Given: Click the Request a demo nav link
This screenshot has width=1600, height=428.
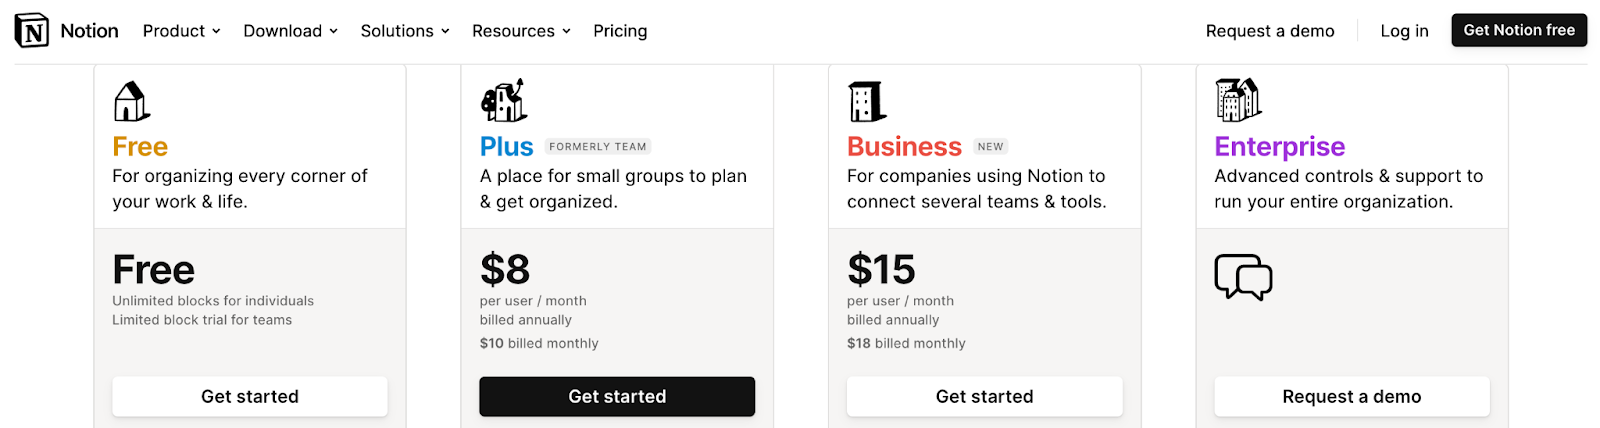Looking at the screenshot, I should [x=1270, y=31].
